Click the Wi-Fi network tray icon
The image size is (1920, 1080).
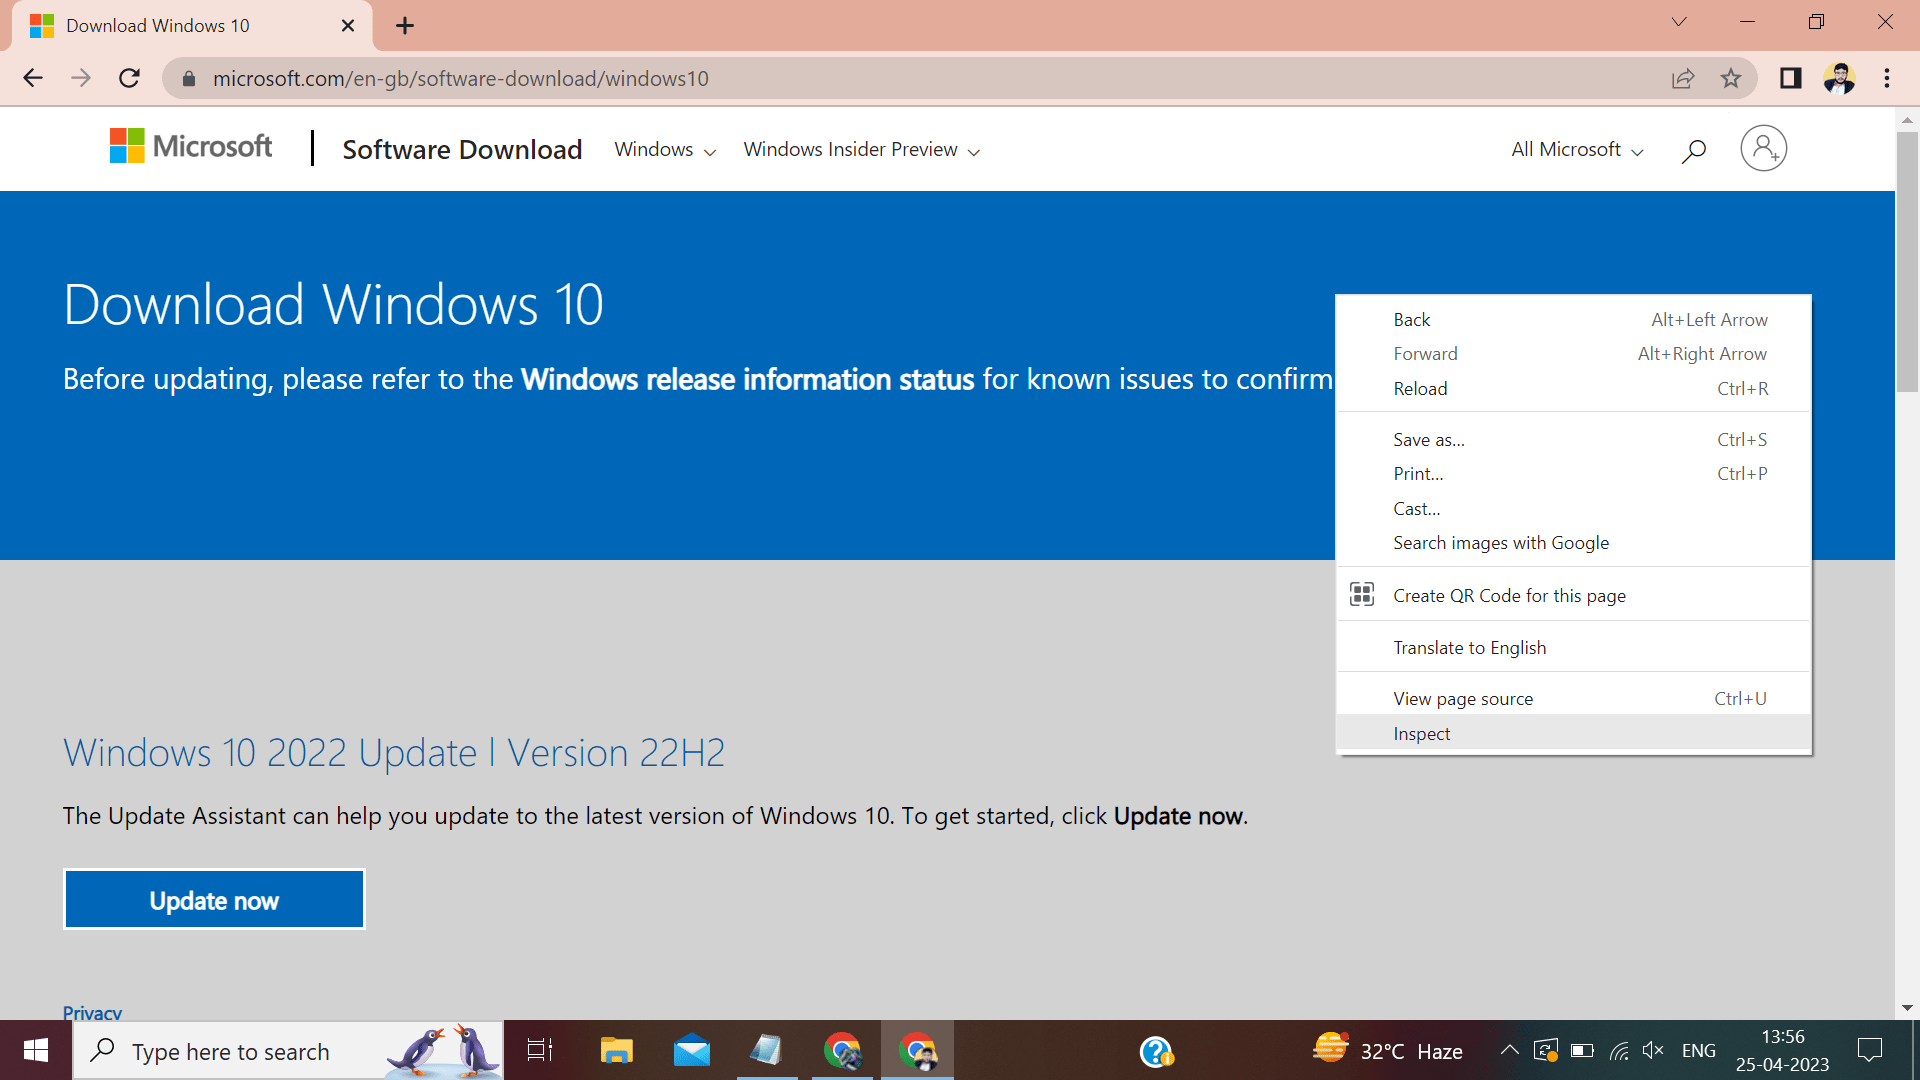(1619, 1050)
